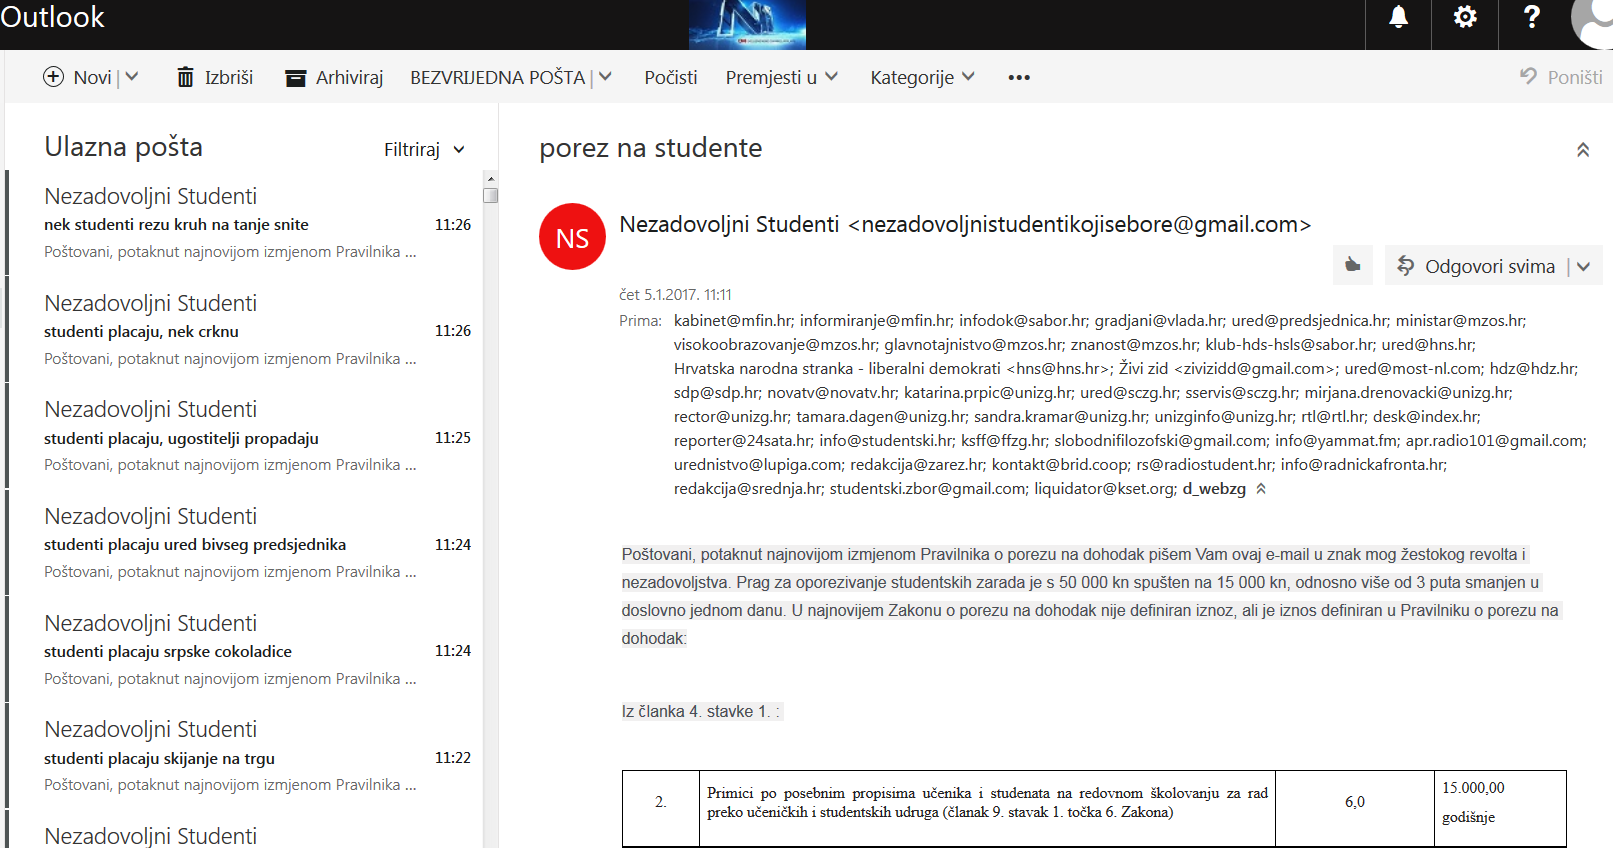This screenshot has width=1613, height=848.
Task: Click the Izbriši button
Action: tap(215, 77)
